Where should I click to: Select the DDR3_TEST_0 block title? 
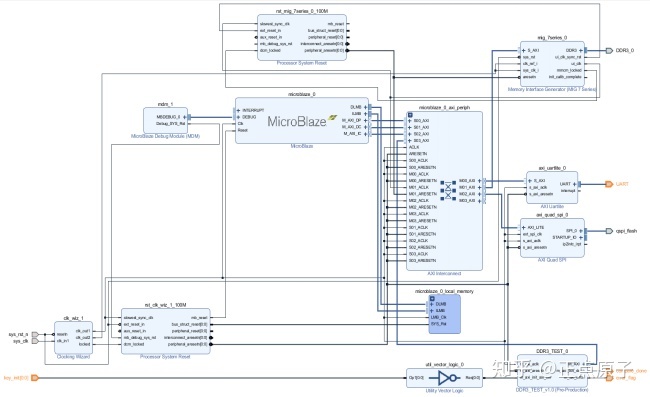tap(552, 351)
